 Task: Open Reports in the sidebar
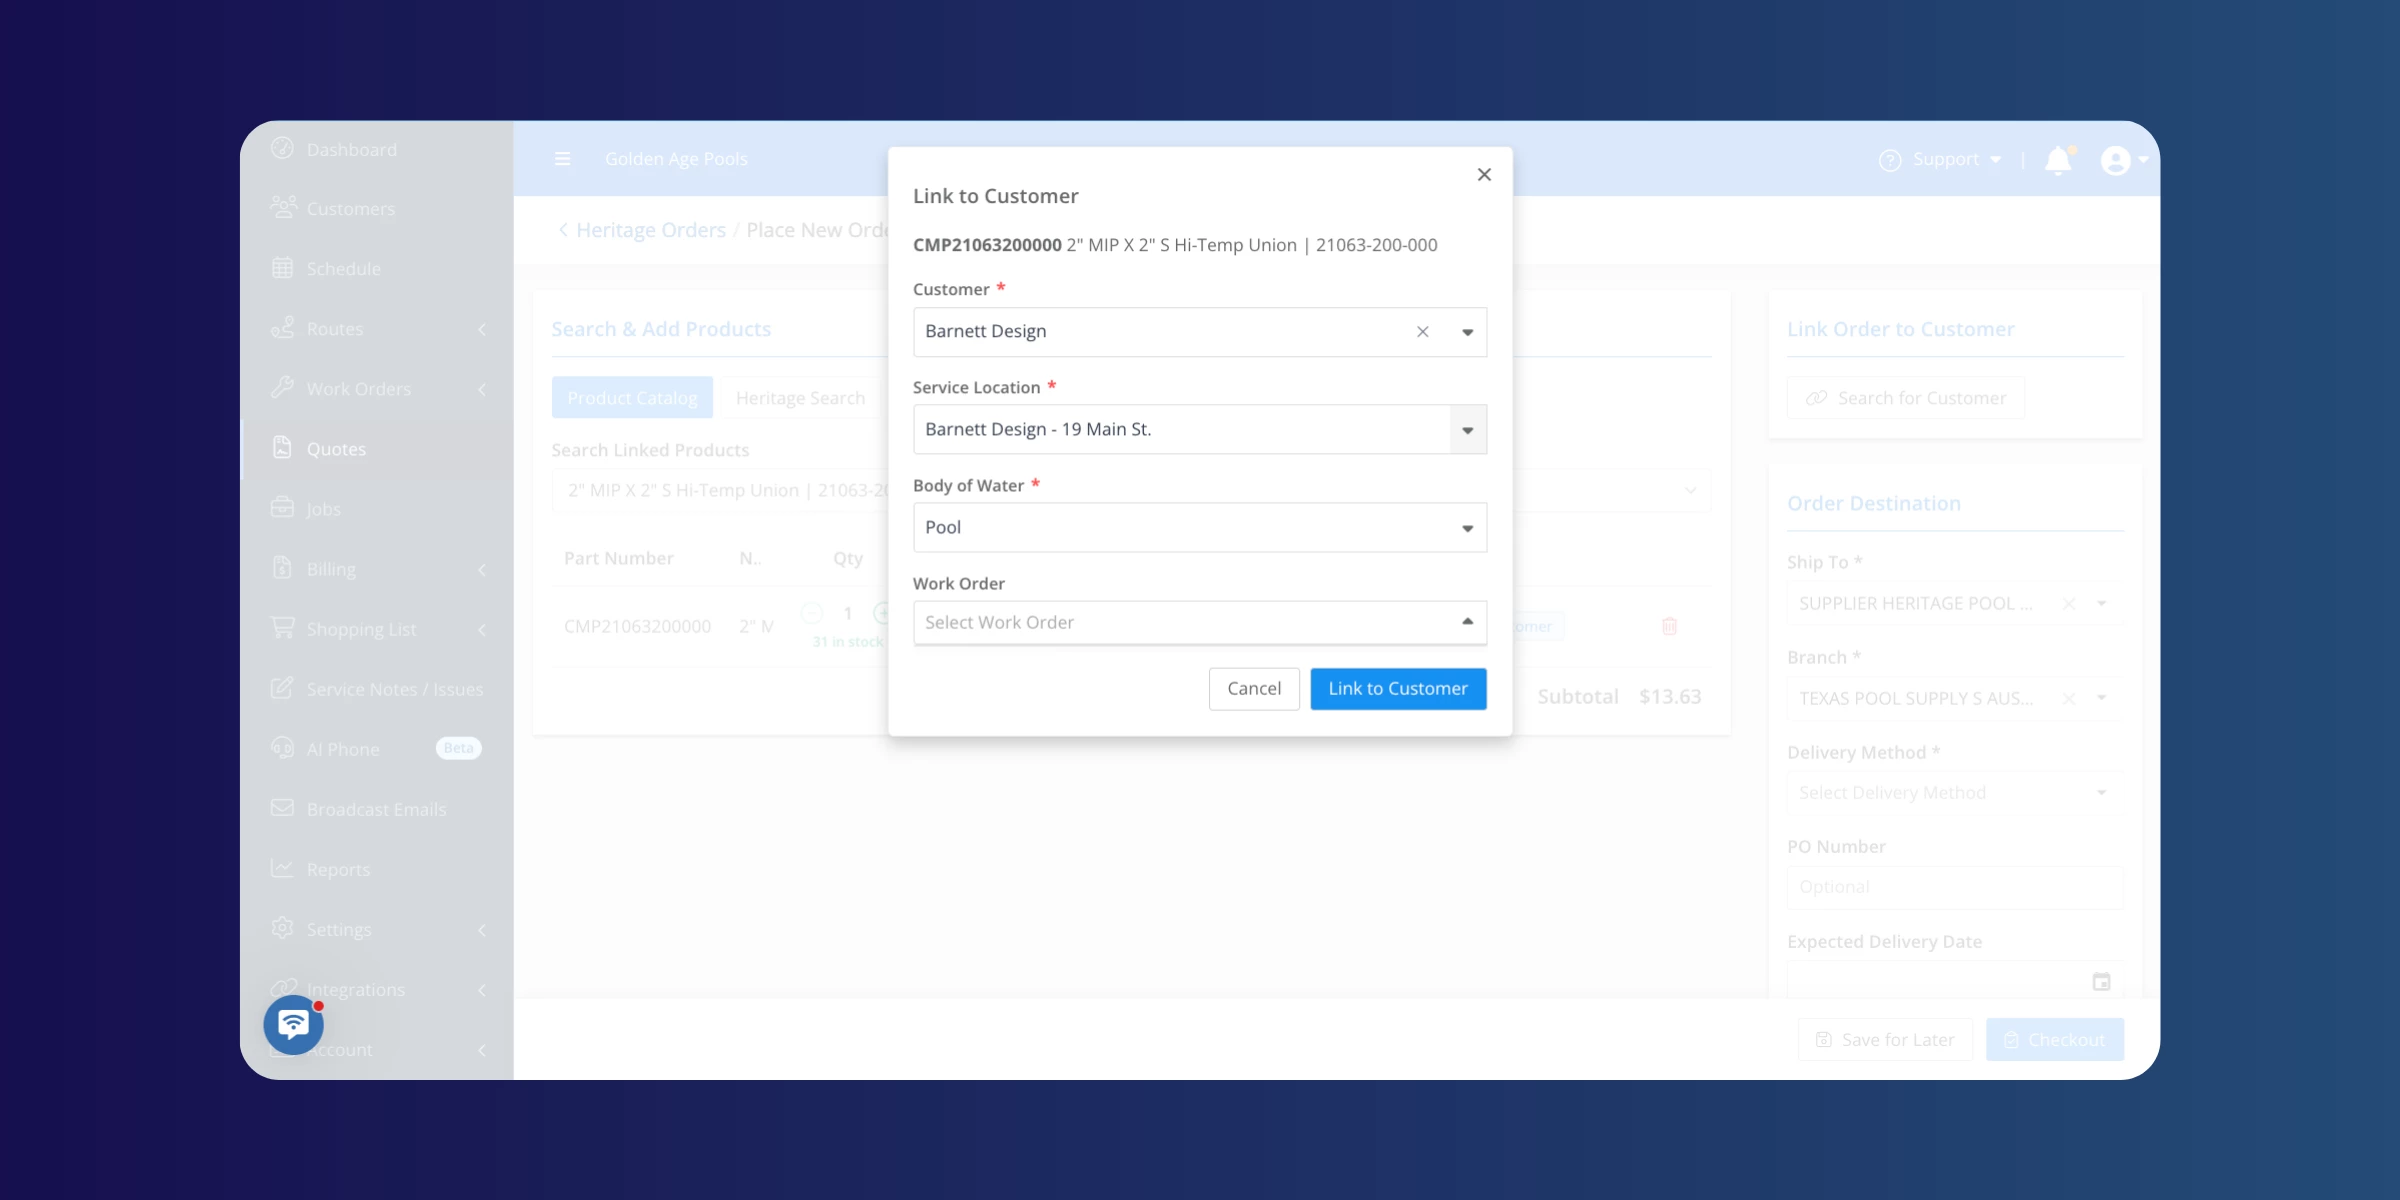coord(338,869)
